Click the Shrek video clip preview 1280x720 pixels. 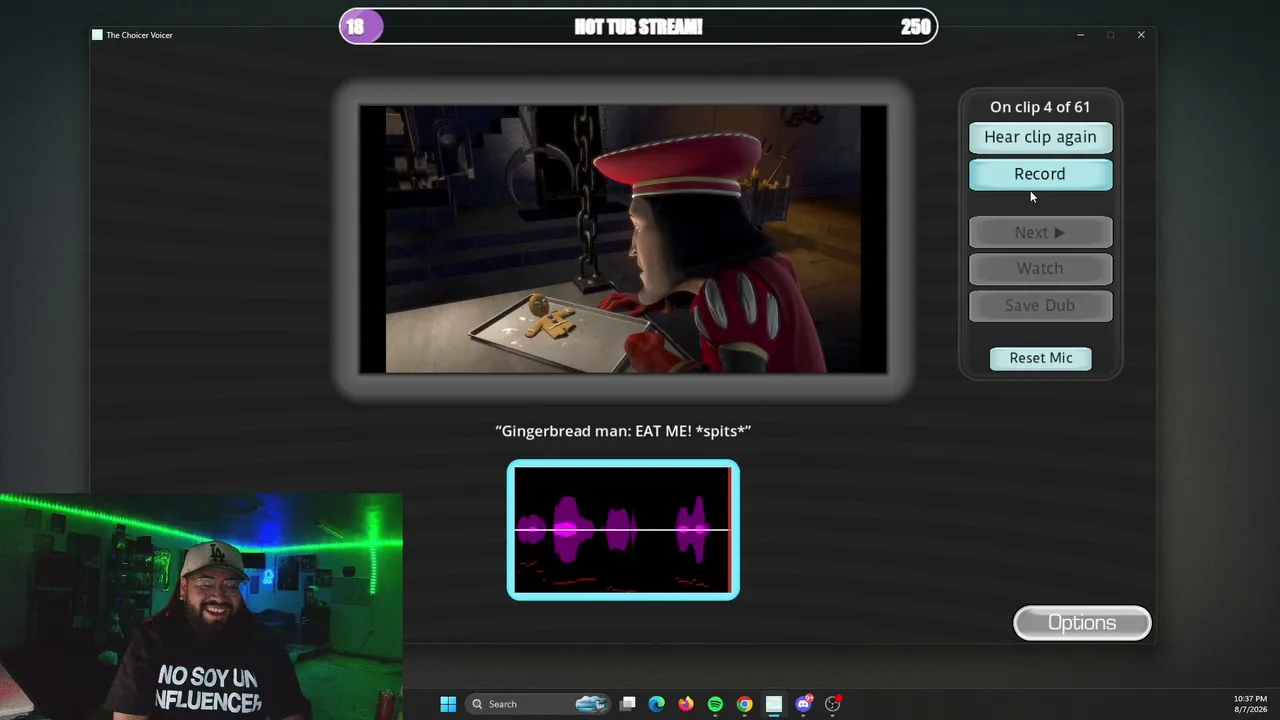tap(623, 239)
